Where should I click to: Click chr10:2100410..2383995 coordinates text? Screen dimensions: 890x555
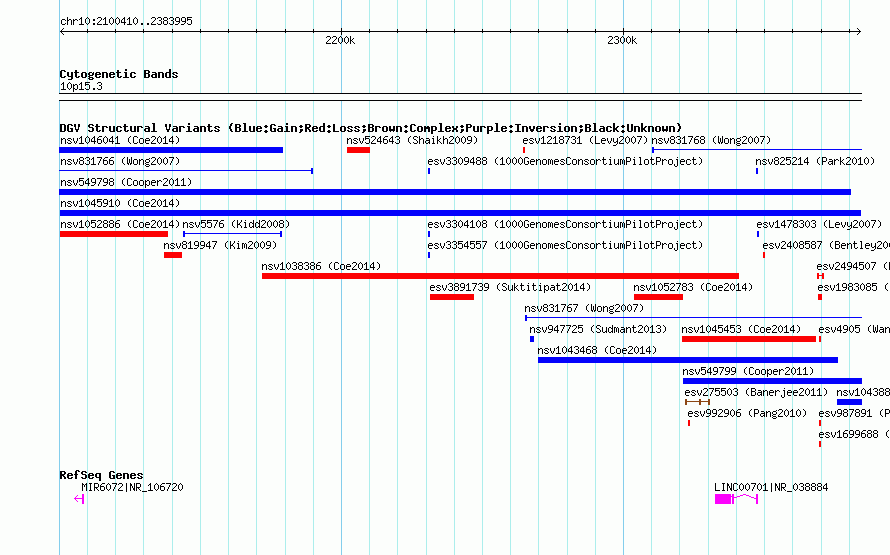126,22
